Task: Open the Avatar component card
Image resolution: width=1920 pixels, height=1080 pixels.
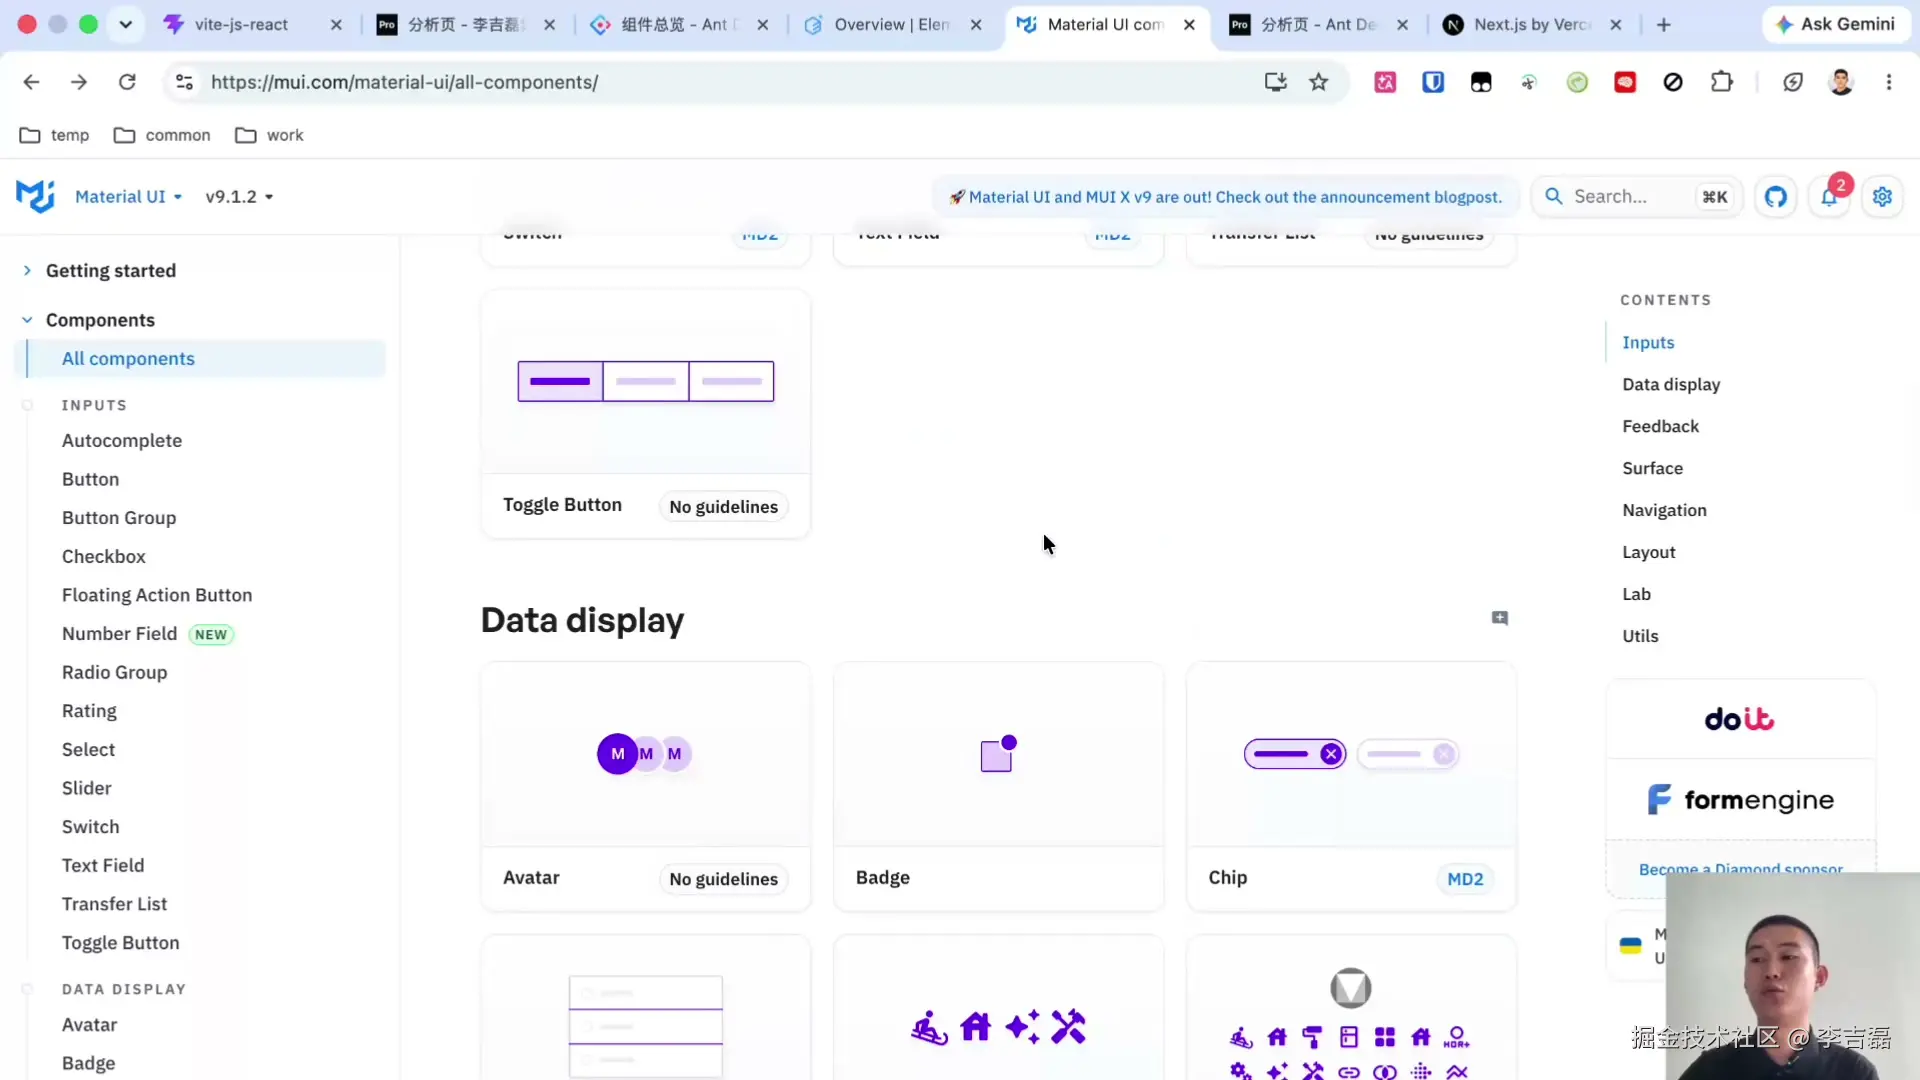Action: click(x=646, y=787)
